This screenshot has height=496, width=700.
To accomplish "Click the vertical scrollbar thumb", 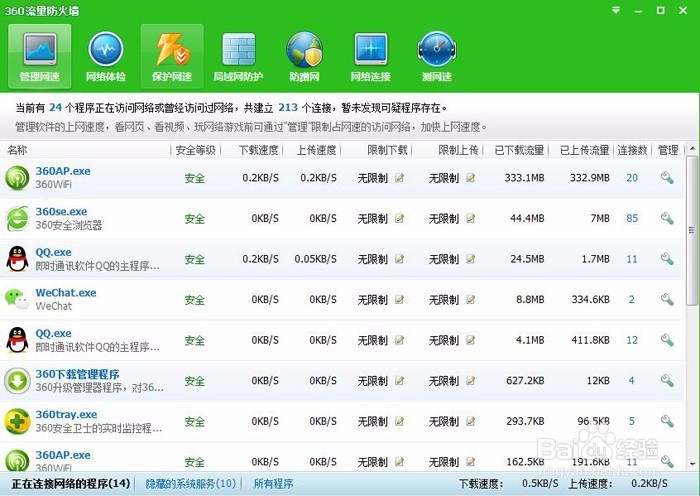I will pyautogui.click(x=692, y=230).
